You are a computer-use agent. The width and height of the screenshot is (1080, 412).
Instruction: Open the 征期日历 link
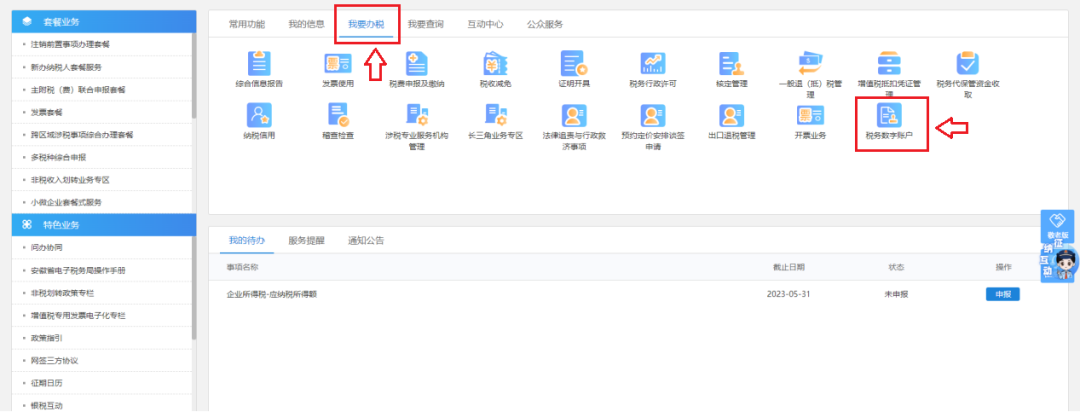[46, 383]
